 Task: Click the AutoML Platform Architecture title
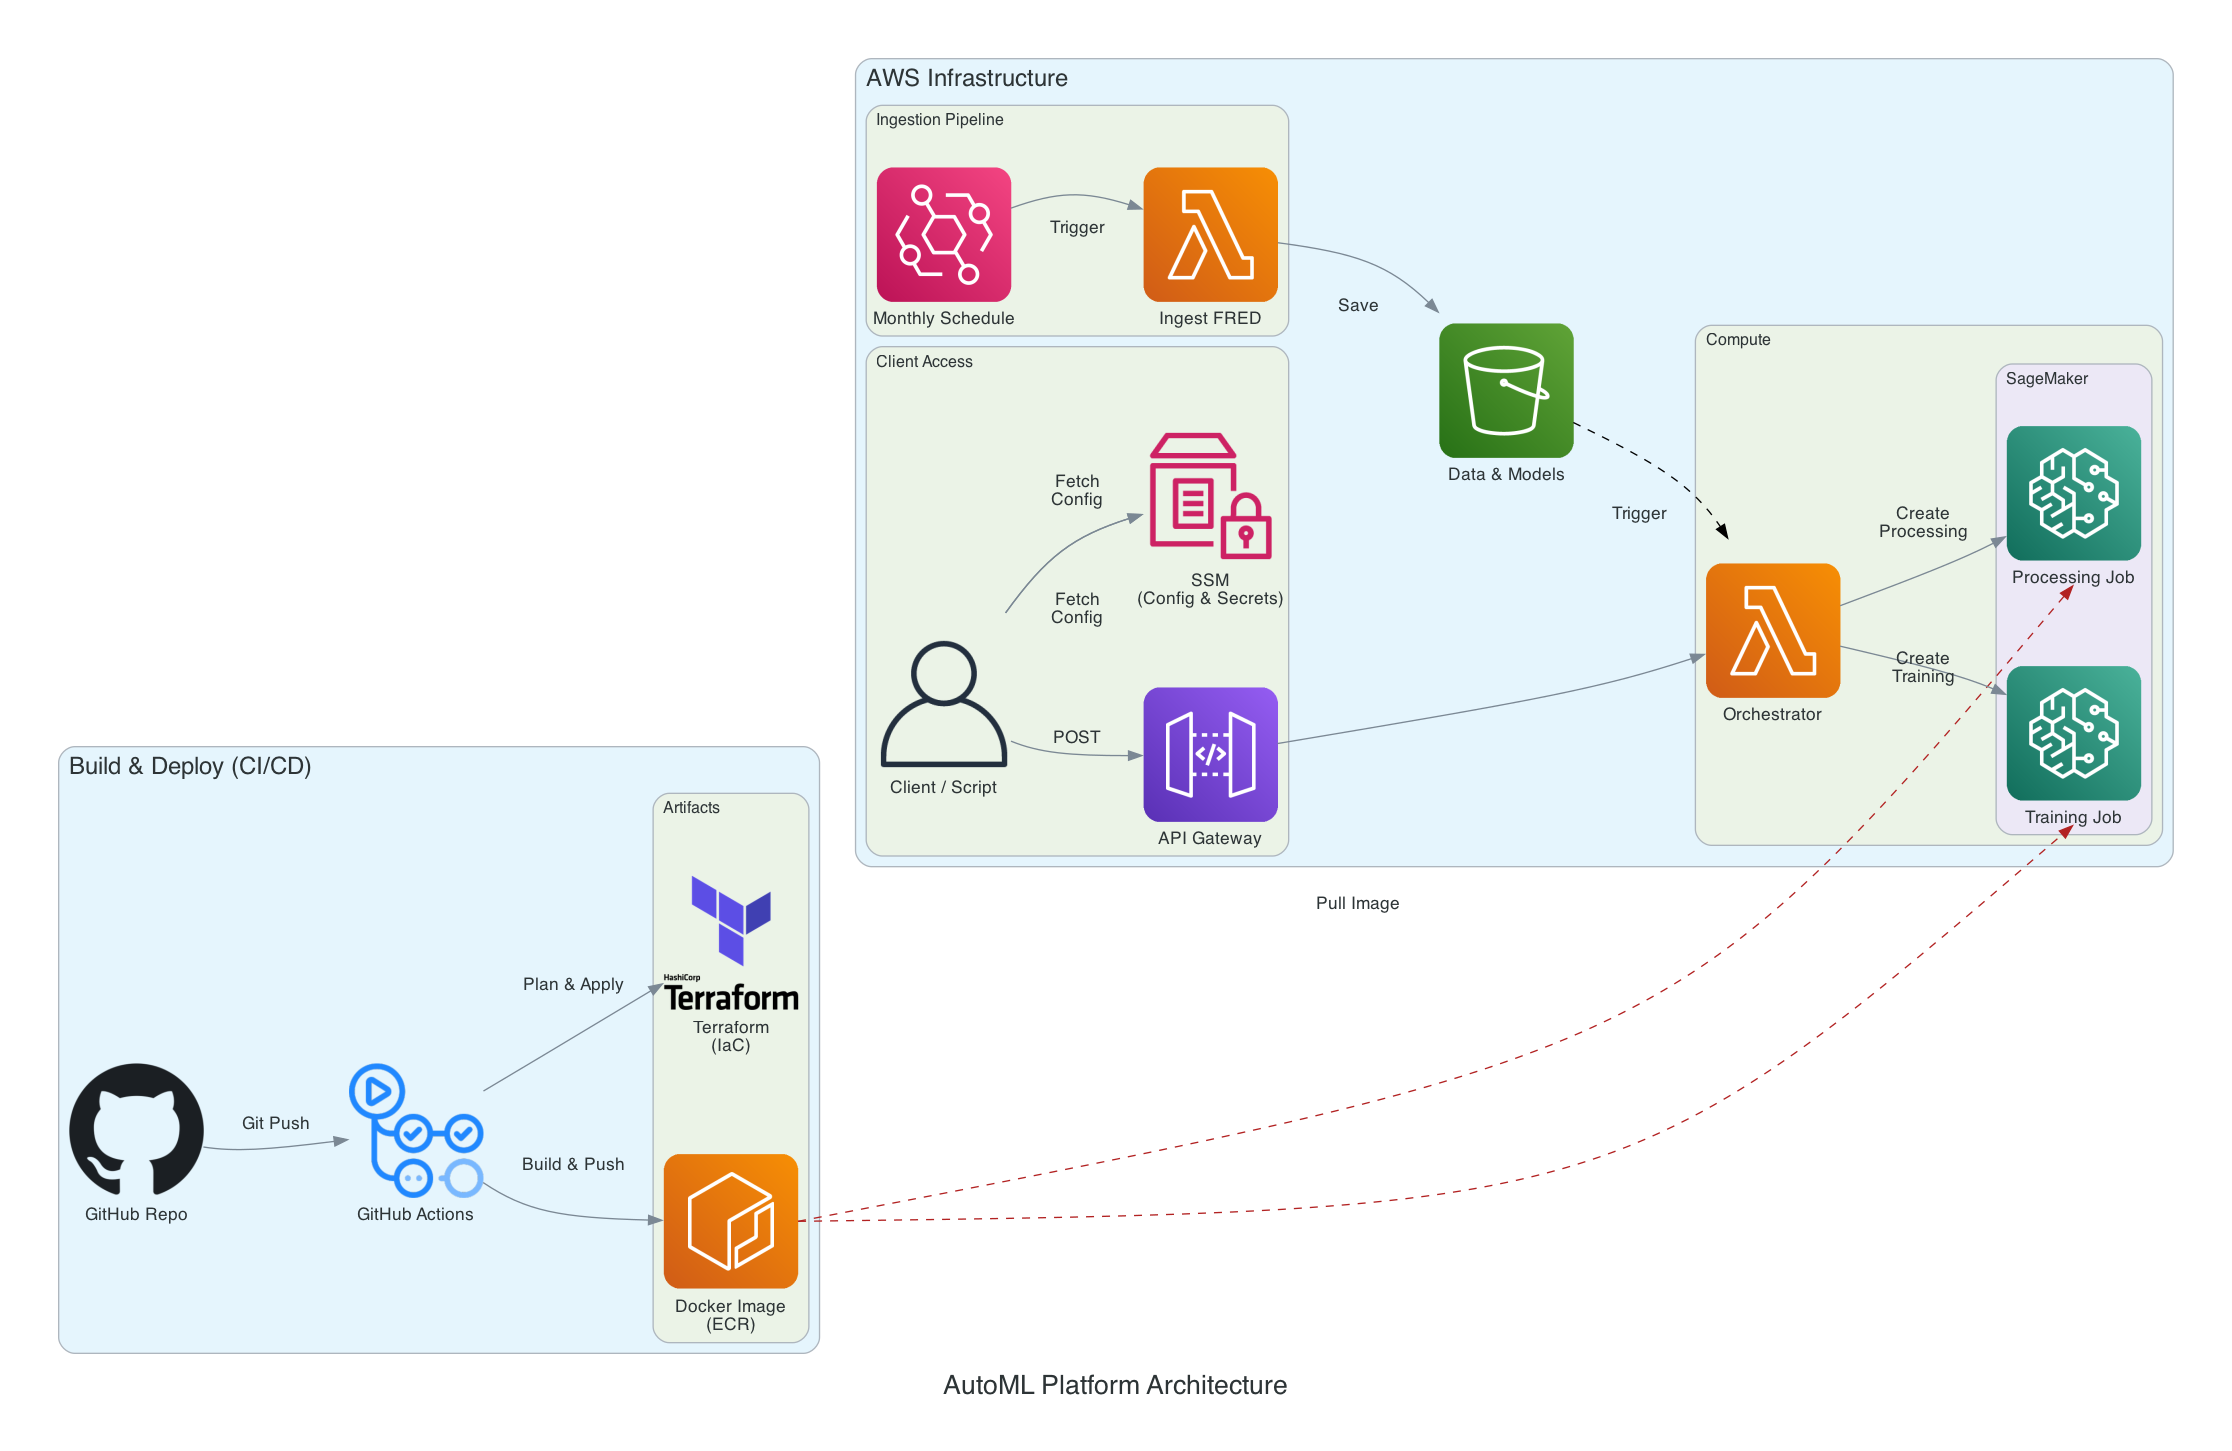pos(1114,1385)
